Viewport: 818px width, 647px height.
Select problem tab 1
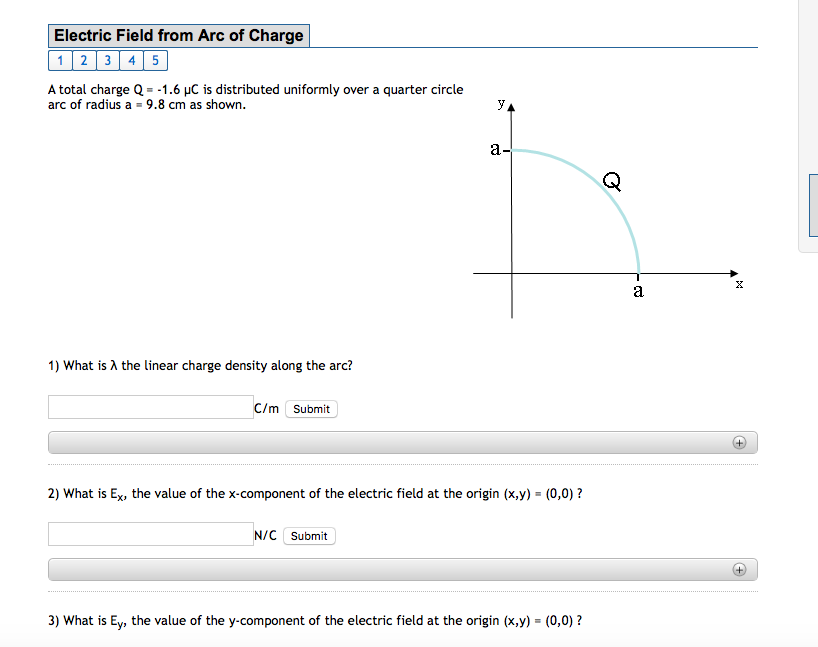pos(60,60)
